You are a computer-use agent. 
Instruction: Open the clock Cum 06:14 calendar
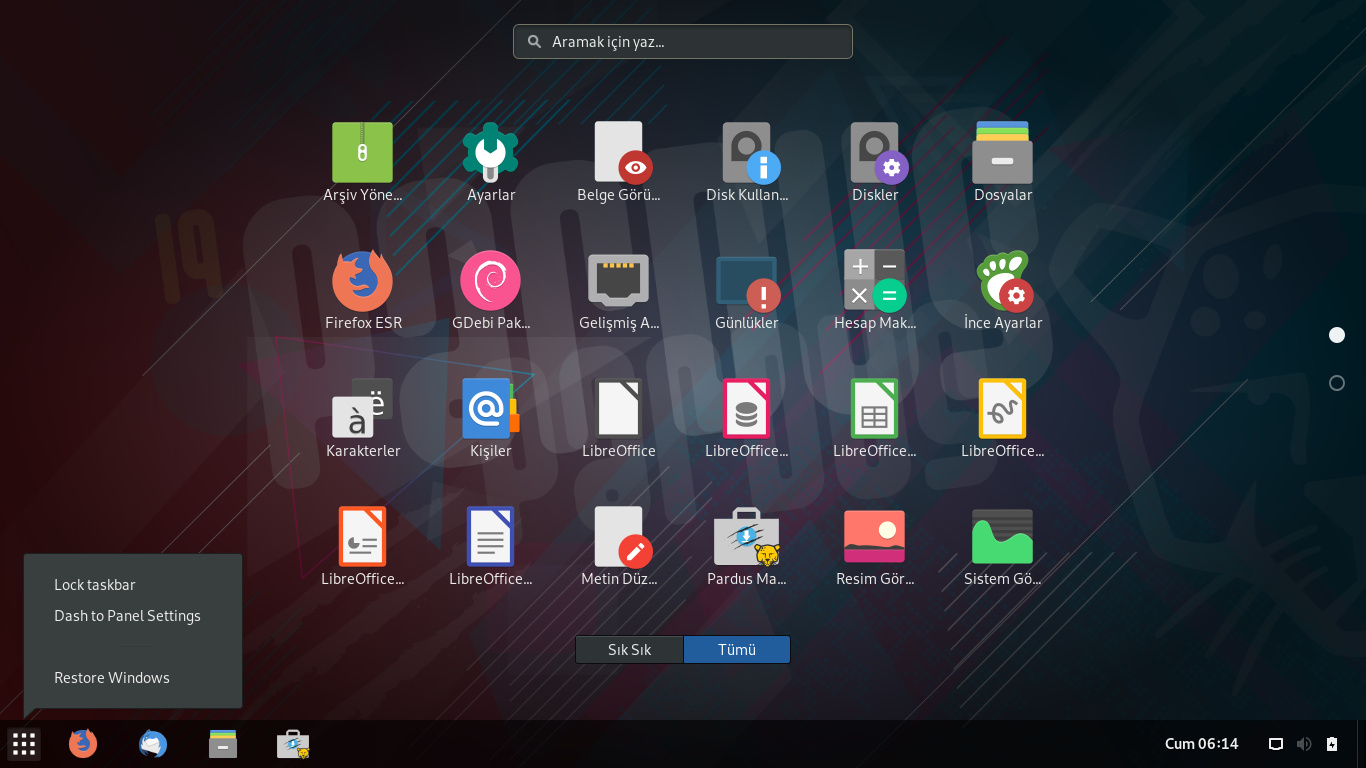[x=1201, y=744]
